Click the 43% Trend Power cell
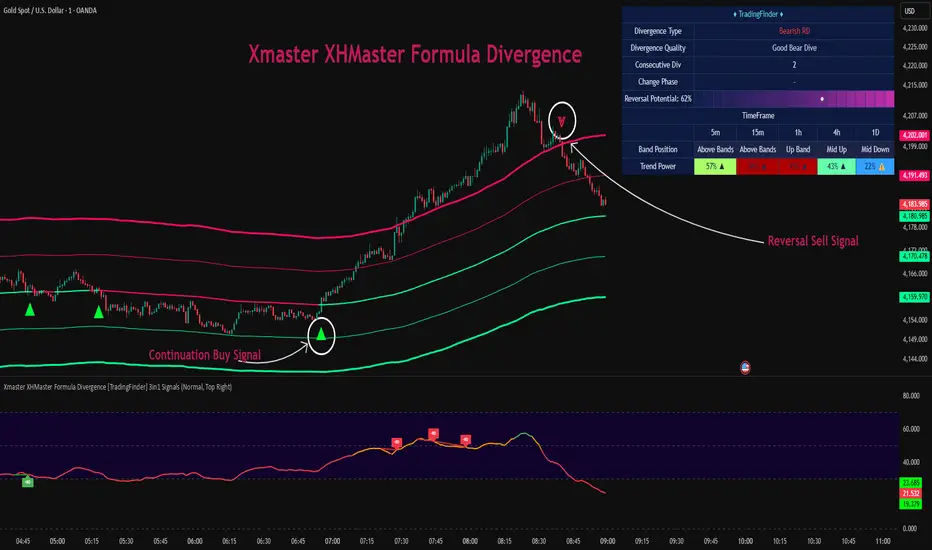Viewport: 932px width, 550px height. 836,166
